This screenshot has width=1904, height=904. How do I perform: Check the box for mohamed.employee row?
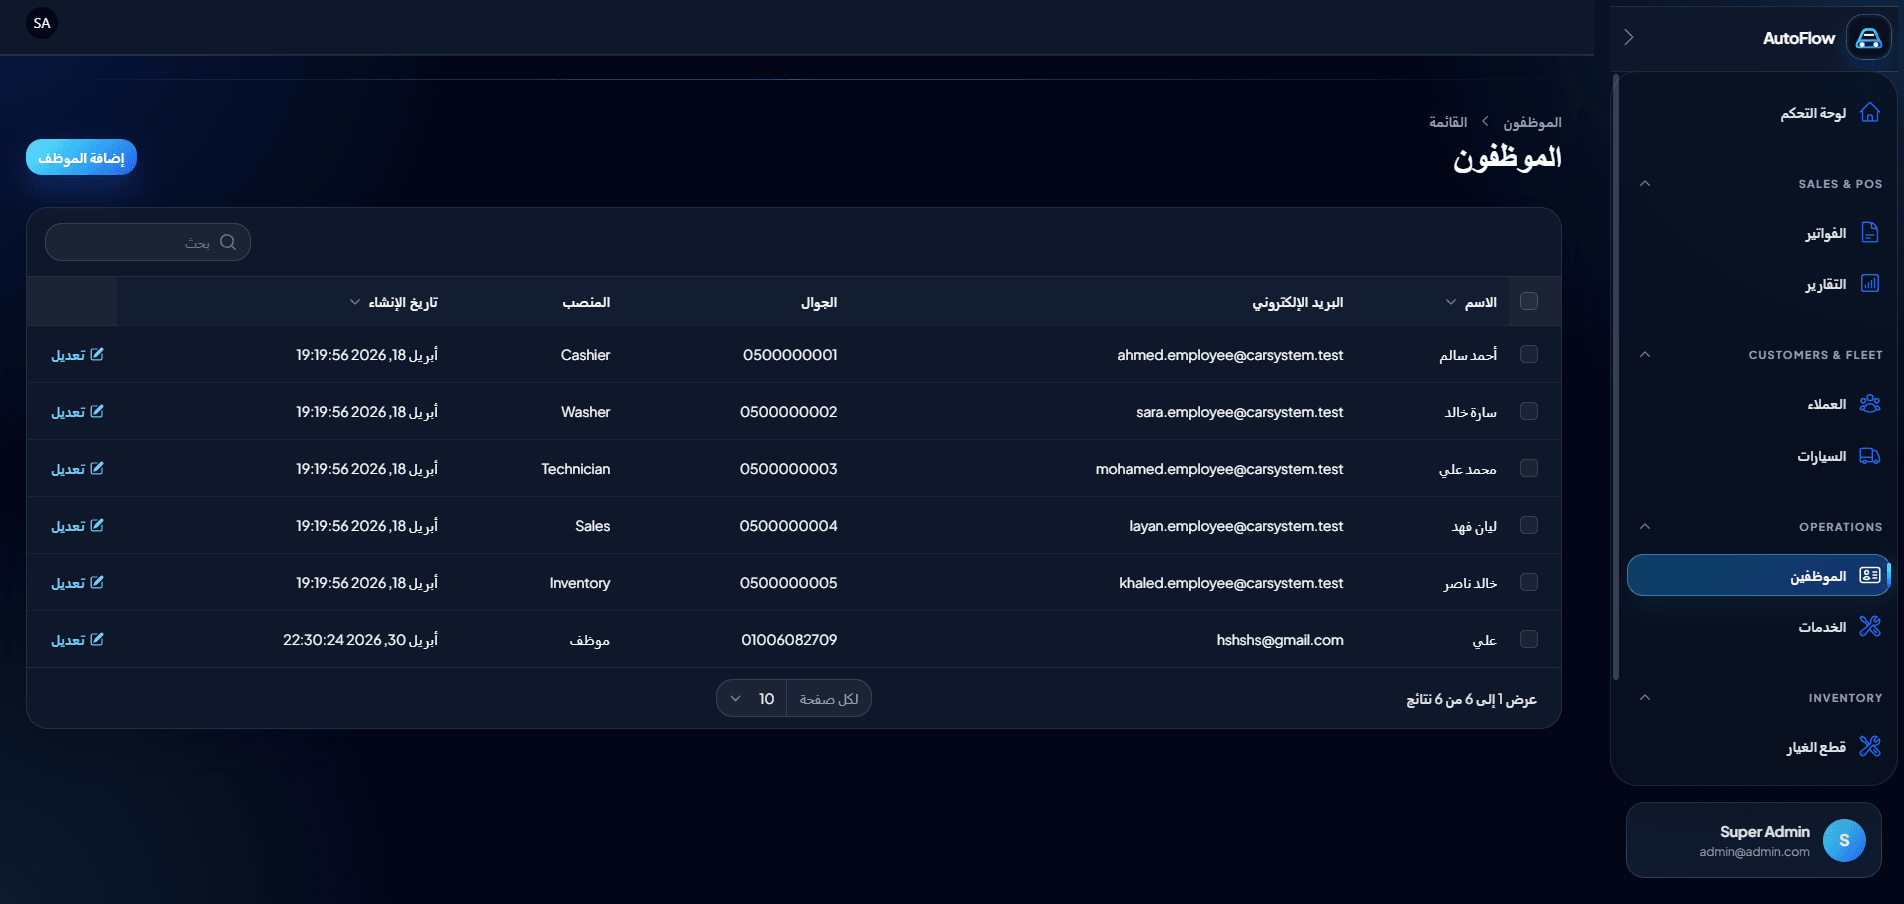[x=1529, y=468]
